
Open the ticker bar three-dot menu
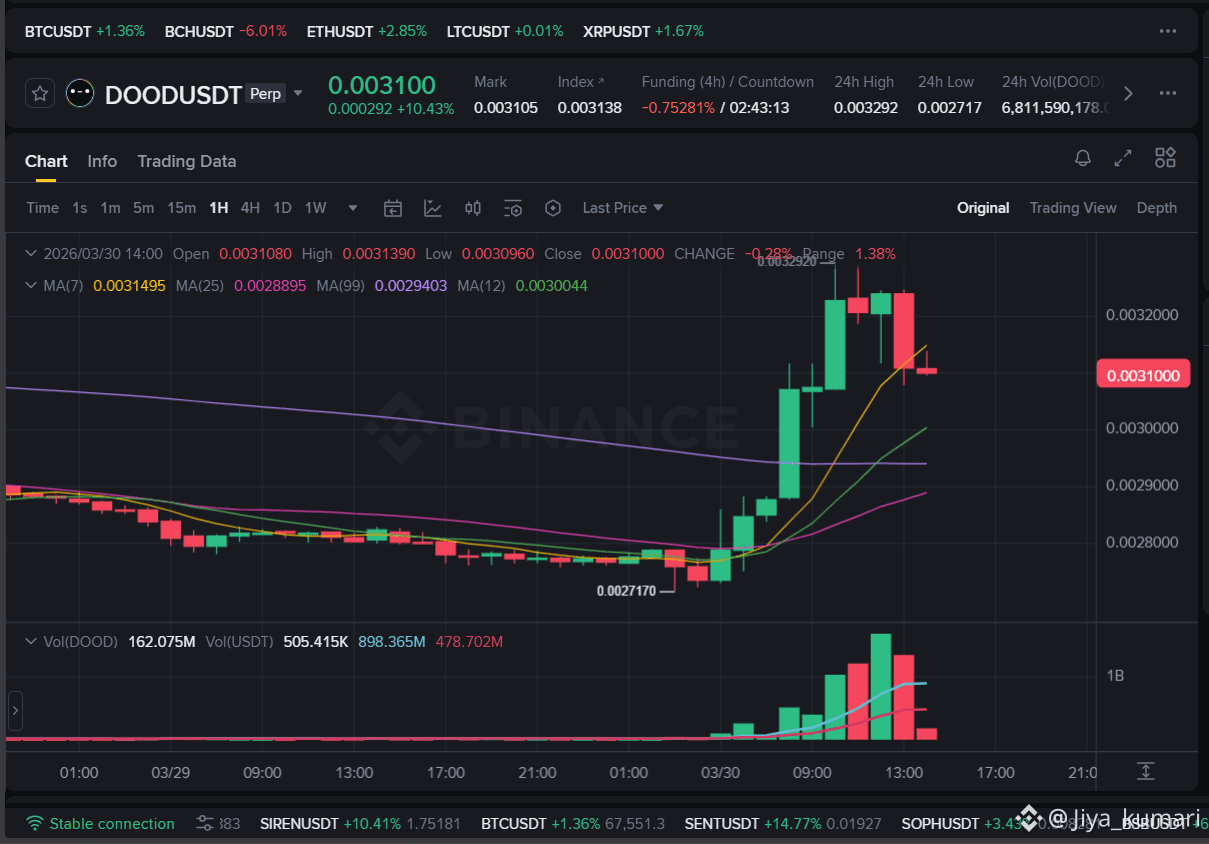click(1168, 31)
